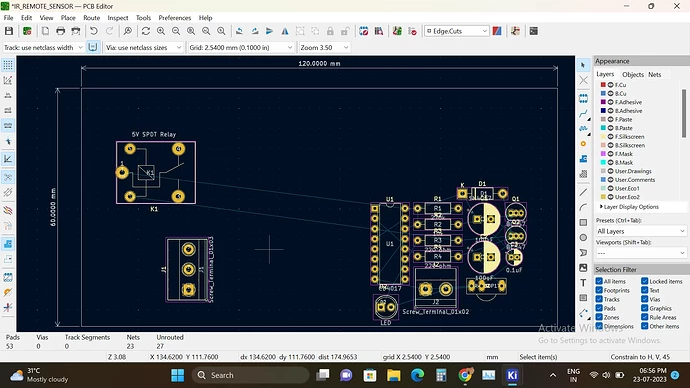Image resolution: width=690 pixels, height=388 pixels.
Task: Toggle the Footprints selection filter checkbox
Action: [x=599, y=290]
